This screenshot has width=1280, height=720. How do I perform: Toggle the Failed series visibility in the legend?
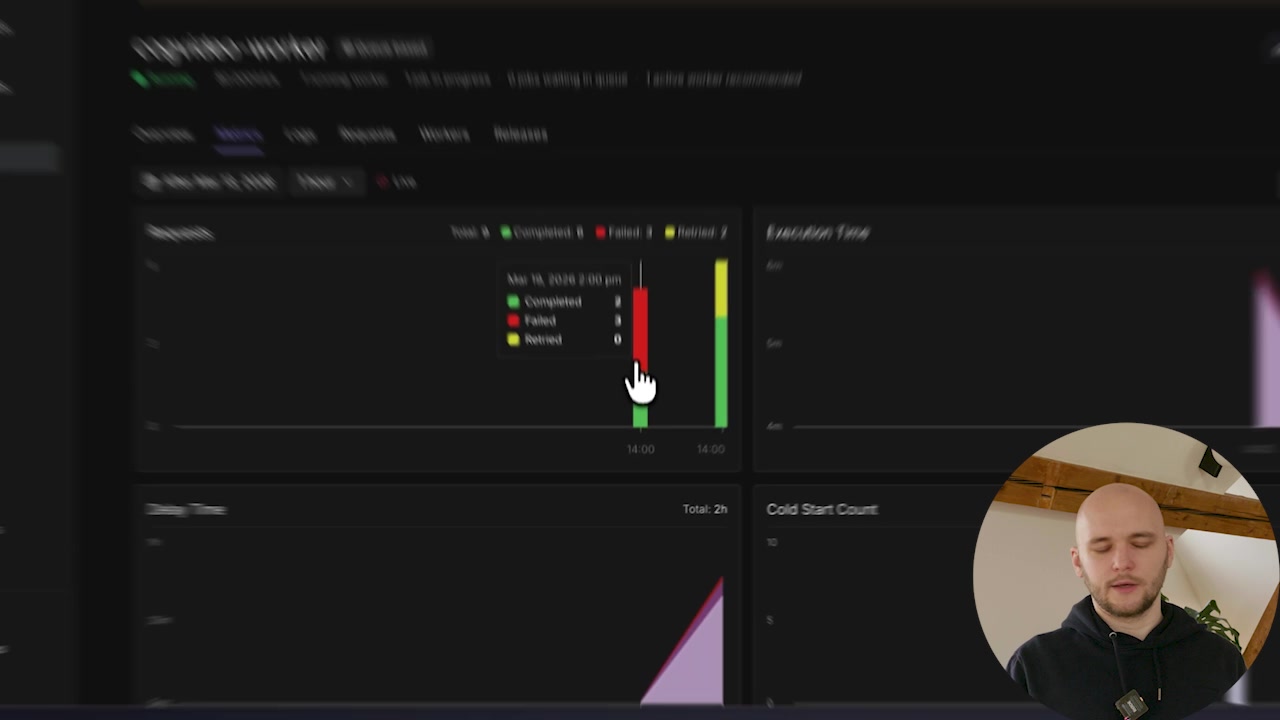[623, 232]
